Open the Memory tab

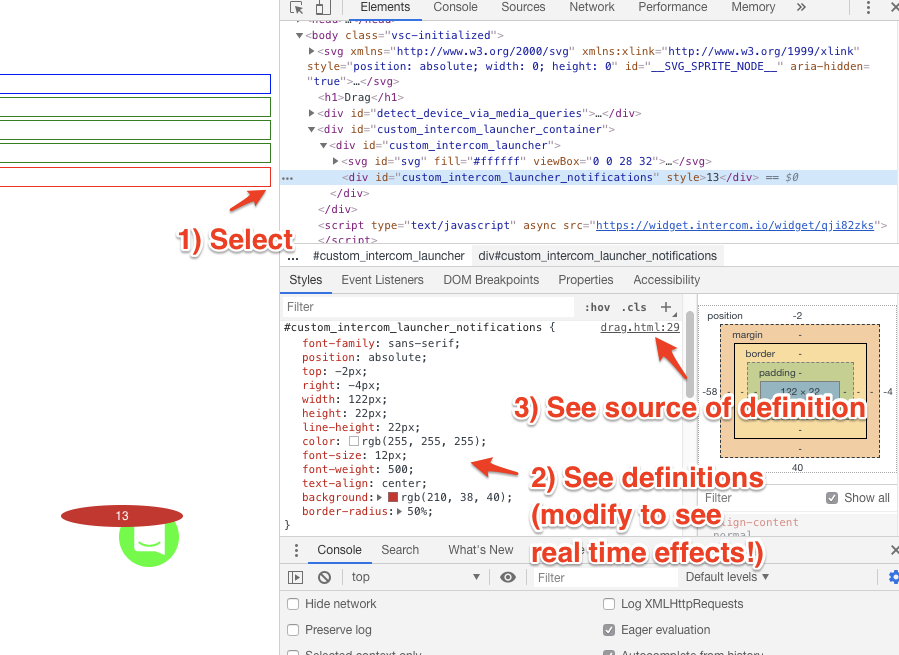click(753, 7)
